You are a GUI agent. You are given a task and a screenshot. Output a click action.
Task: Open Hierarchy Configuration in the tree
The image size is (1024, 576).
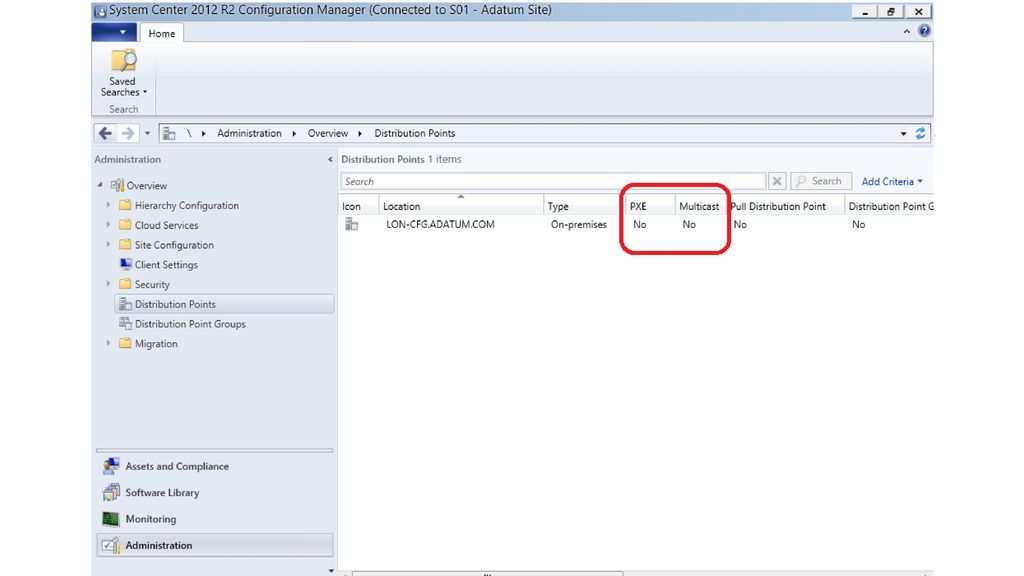point(187,205)
